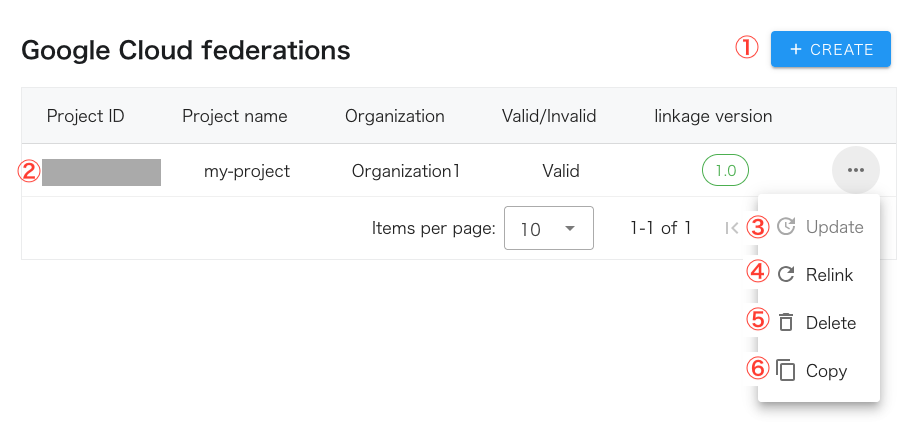Click the my-project cell
The image size is (912, 425).
point(247,171)
